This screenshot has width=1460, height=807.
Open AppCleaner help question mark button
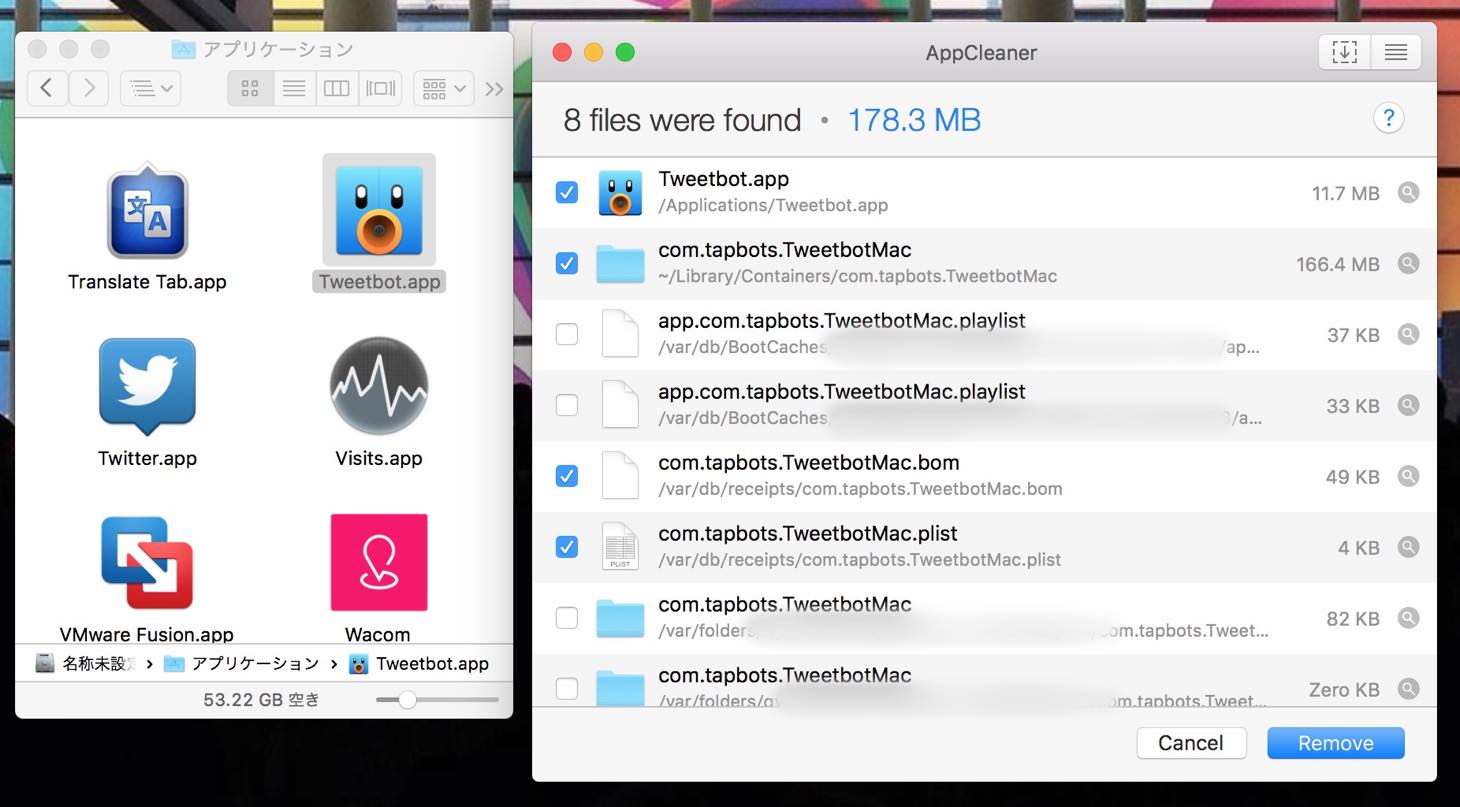pyautogui.click(x=1388, y=119)
